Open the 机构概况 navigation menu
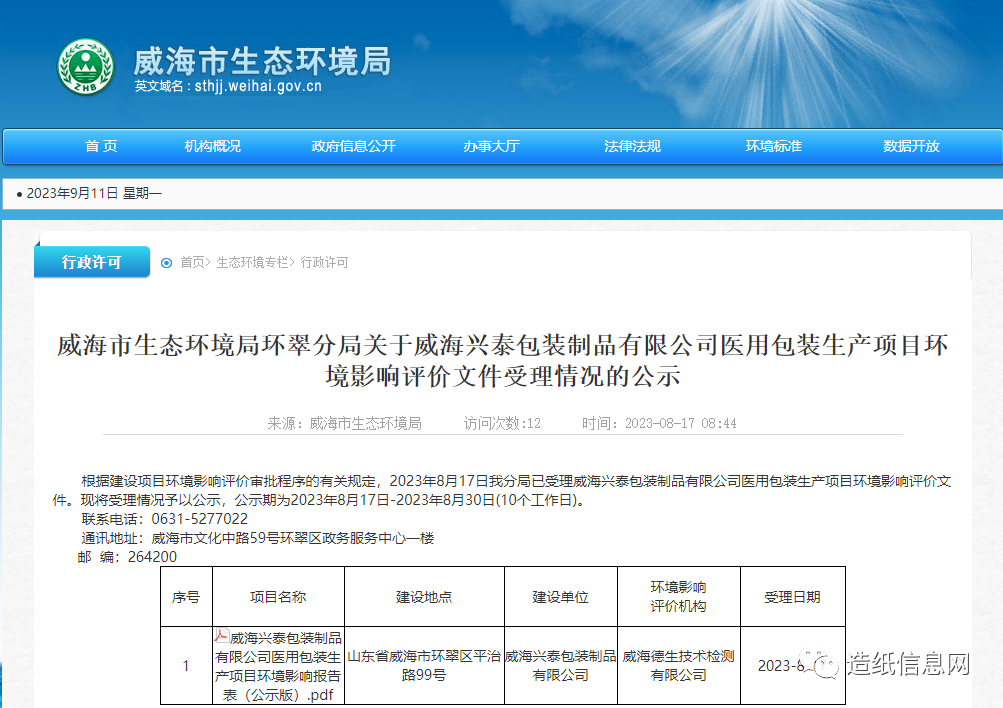The height and width of the screenshot is (708, 1003). (x=212, y=146)
